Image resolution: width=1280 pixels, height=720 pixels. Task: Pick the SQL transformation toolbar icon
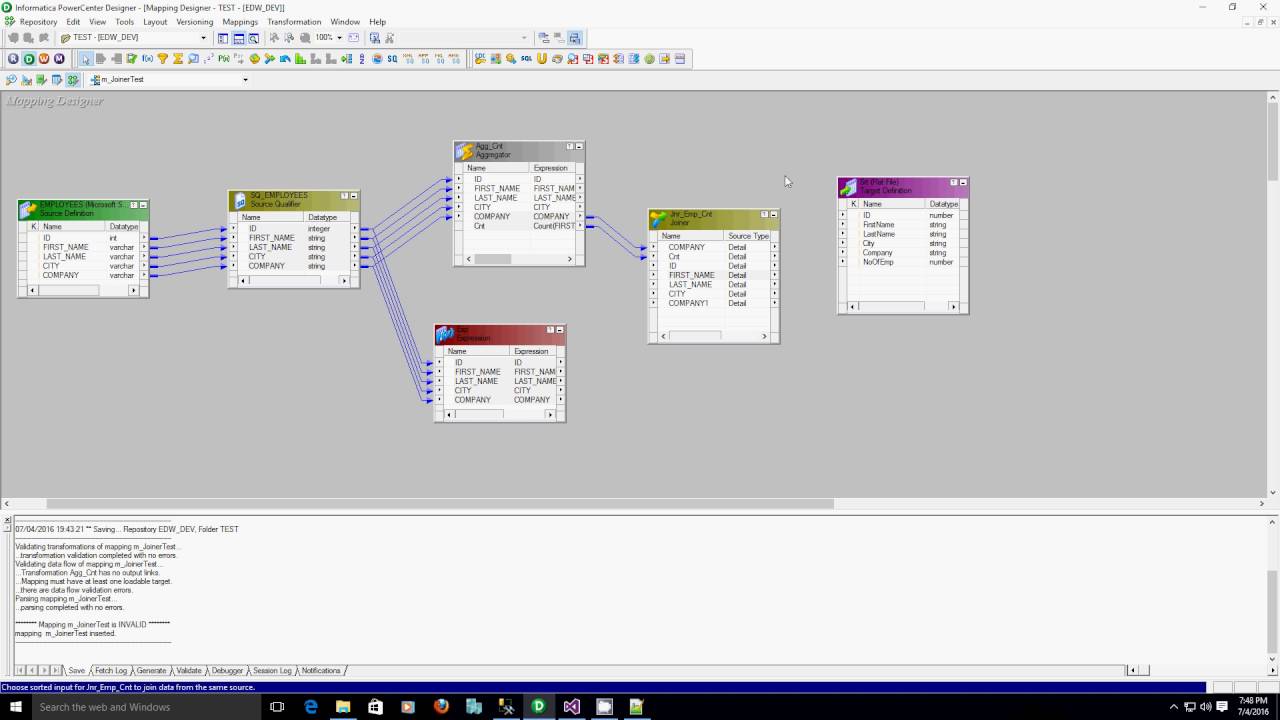(x=526, y=59)
